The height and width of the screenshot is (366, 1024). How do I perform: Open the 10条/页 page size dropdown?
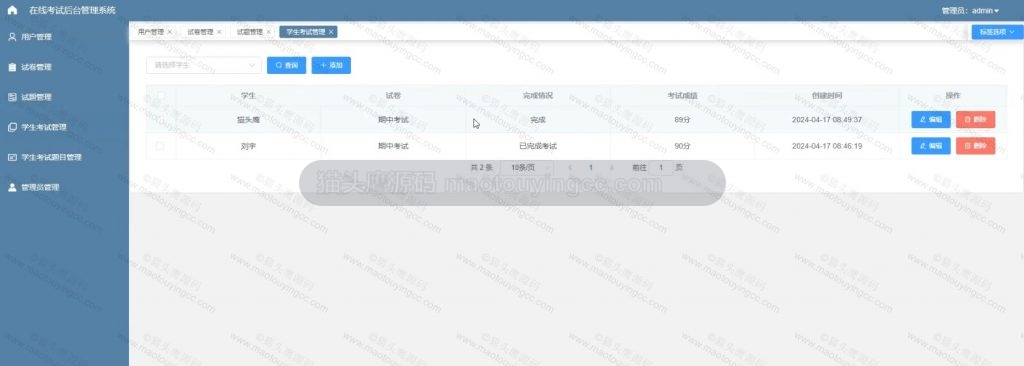[527, 168]
